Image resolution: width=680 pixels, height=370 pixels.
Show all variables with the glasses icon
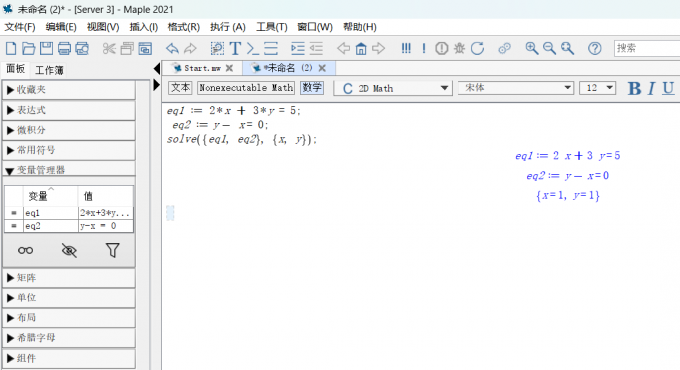26,250
